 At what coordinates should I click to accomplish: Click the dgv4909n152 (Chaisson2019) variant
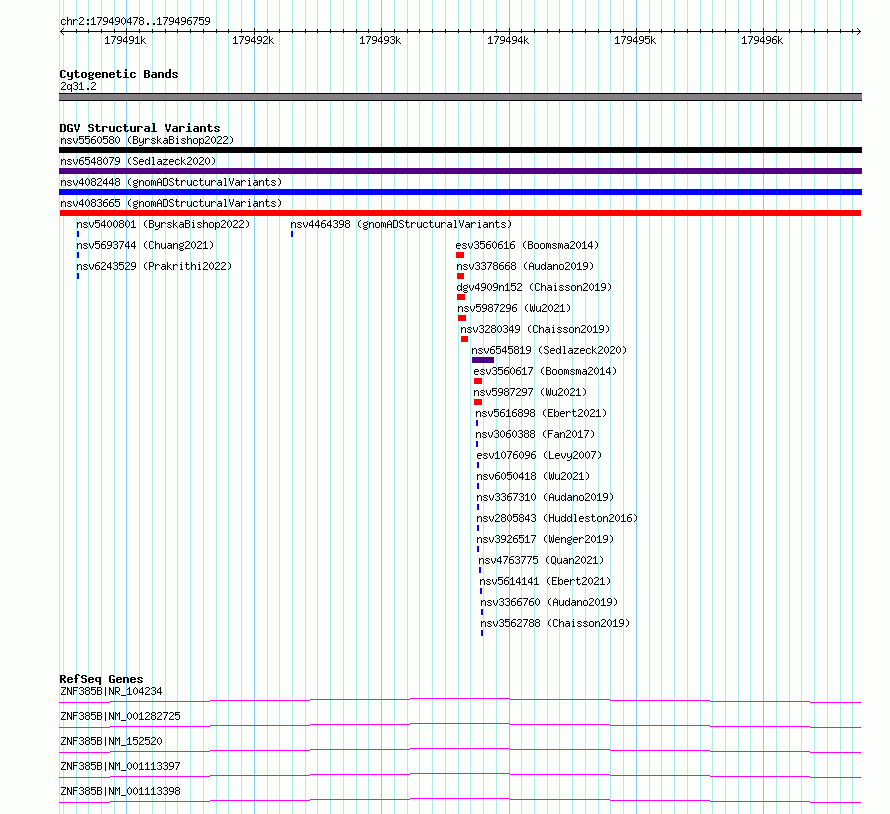(534, 287)
